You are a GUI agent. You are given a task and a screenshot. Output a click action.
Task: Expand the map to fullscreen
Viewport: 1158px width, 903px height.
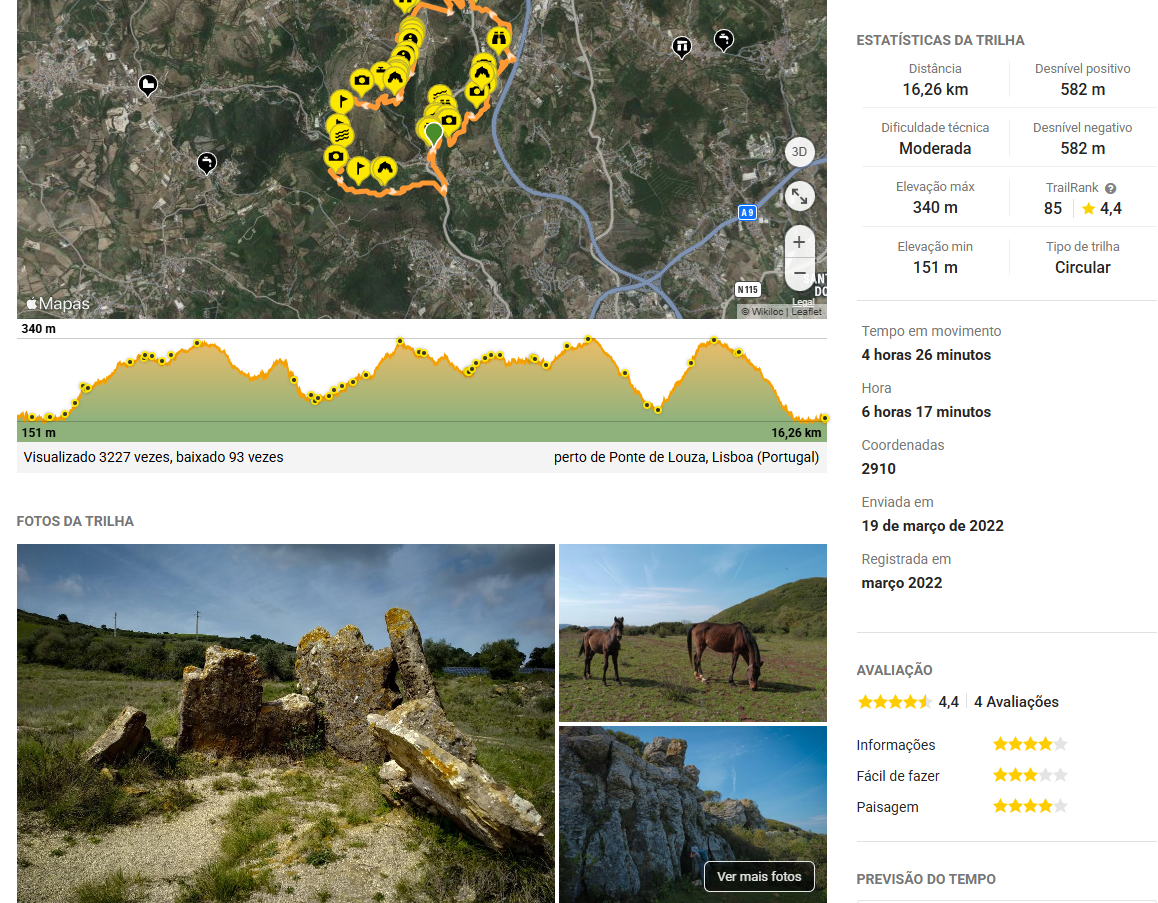click(x=798, y=195)
